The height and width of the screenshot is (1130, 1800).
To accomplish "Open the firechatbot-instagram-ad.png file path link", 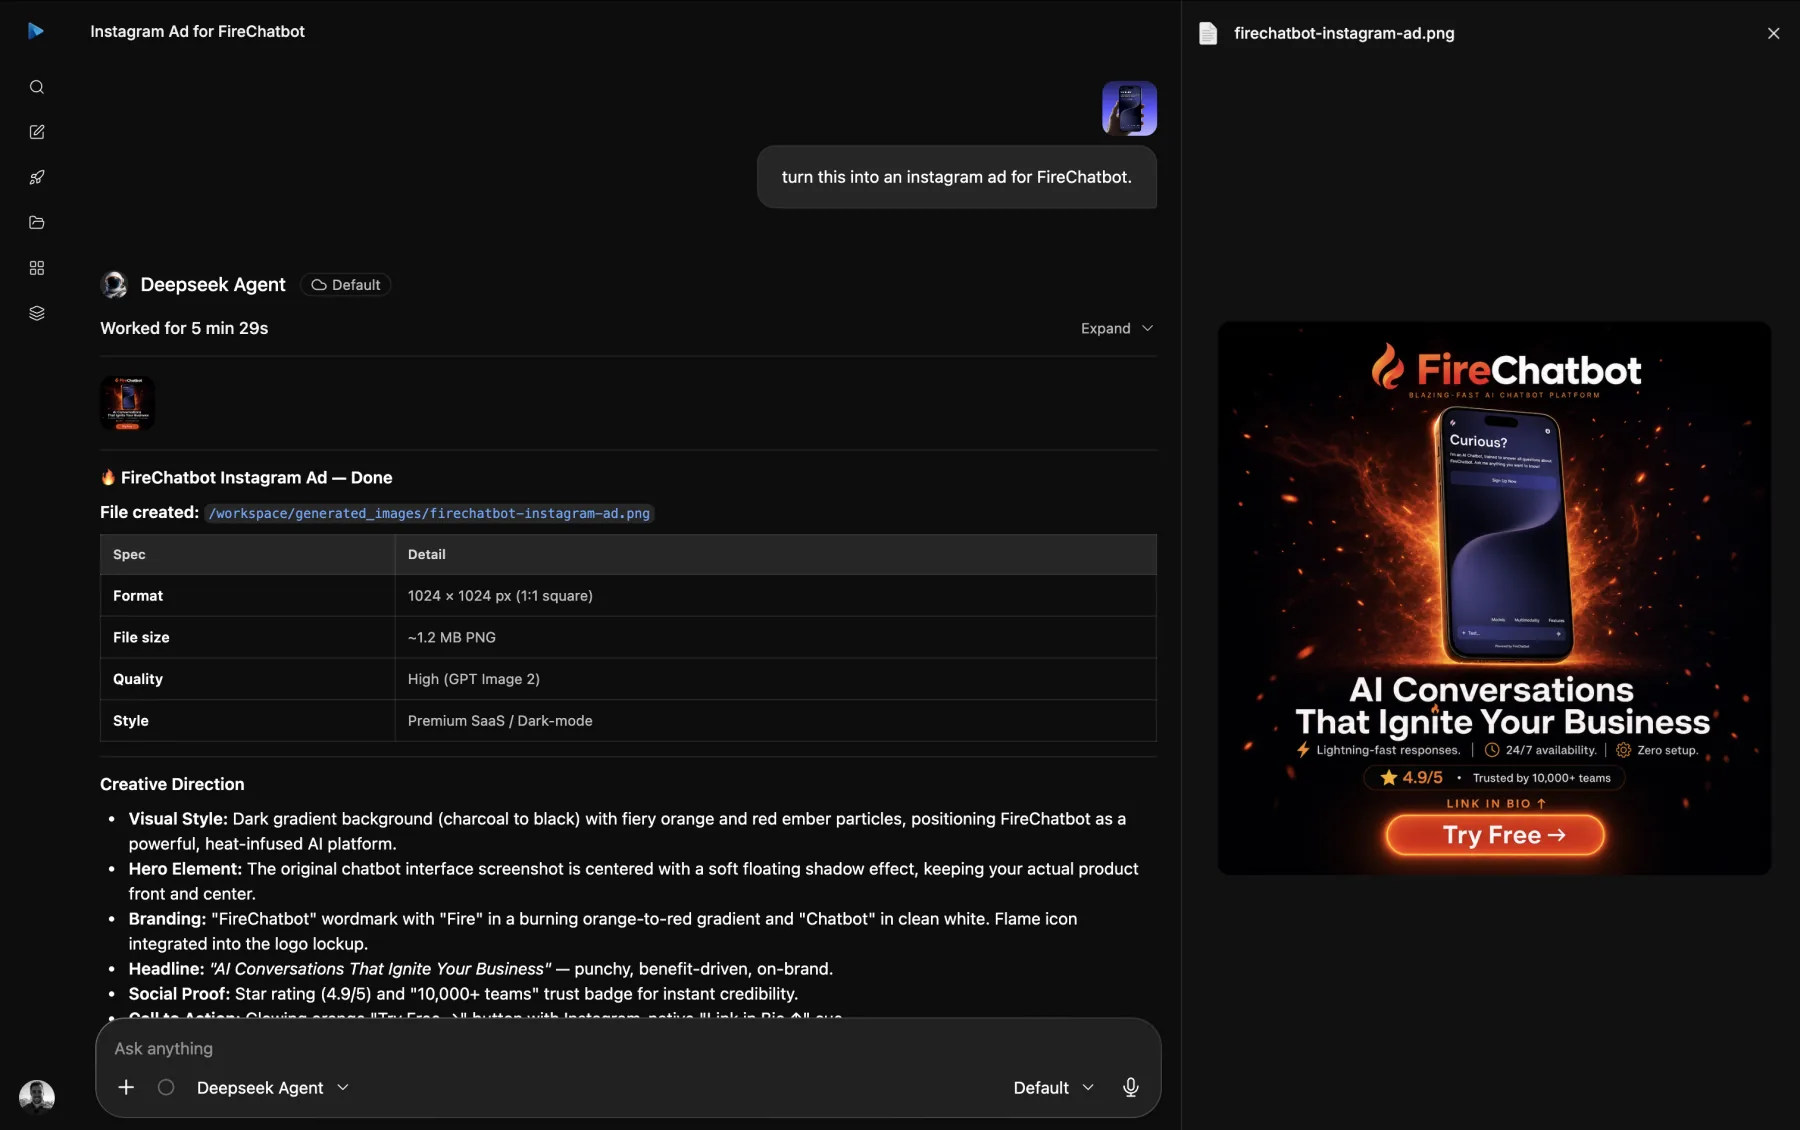I will 429,513.
